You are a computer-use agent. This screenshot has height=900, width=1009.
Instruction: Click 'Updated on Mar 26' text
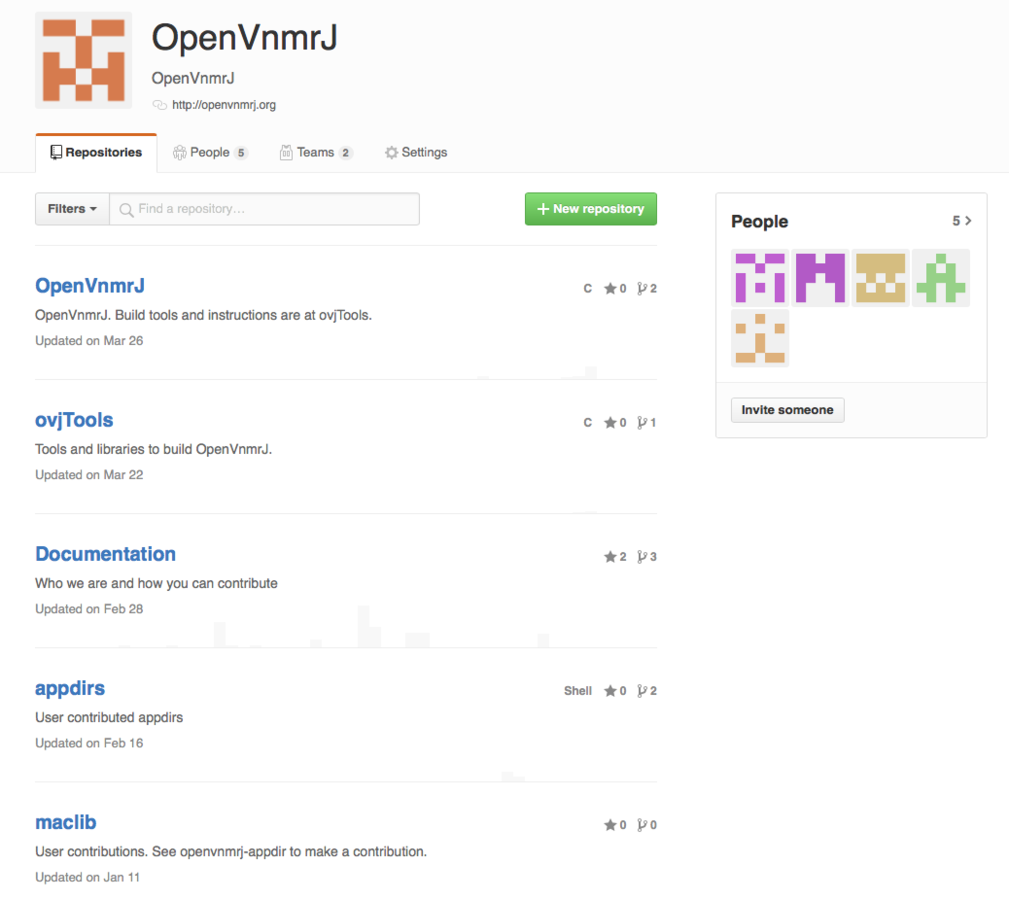tap(89, 341)
